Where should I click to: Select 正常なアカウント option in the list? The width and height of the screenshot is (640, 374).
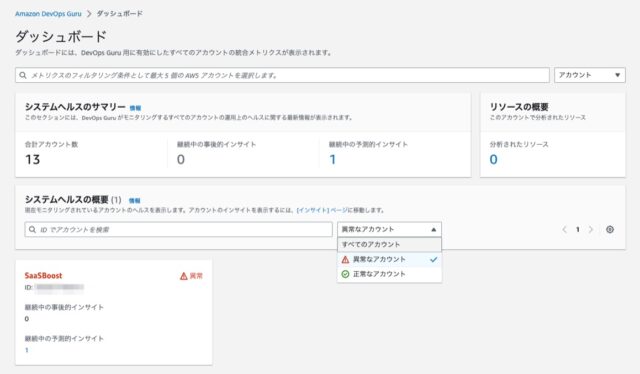(389, 274)
